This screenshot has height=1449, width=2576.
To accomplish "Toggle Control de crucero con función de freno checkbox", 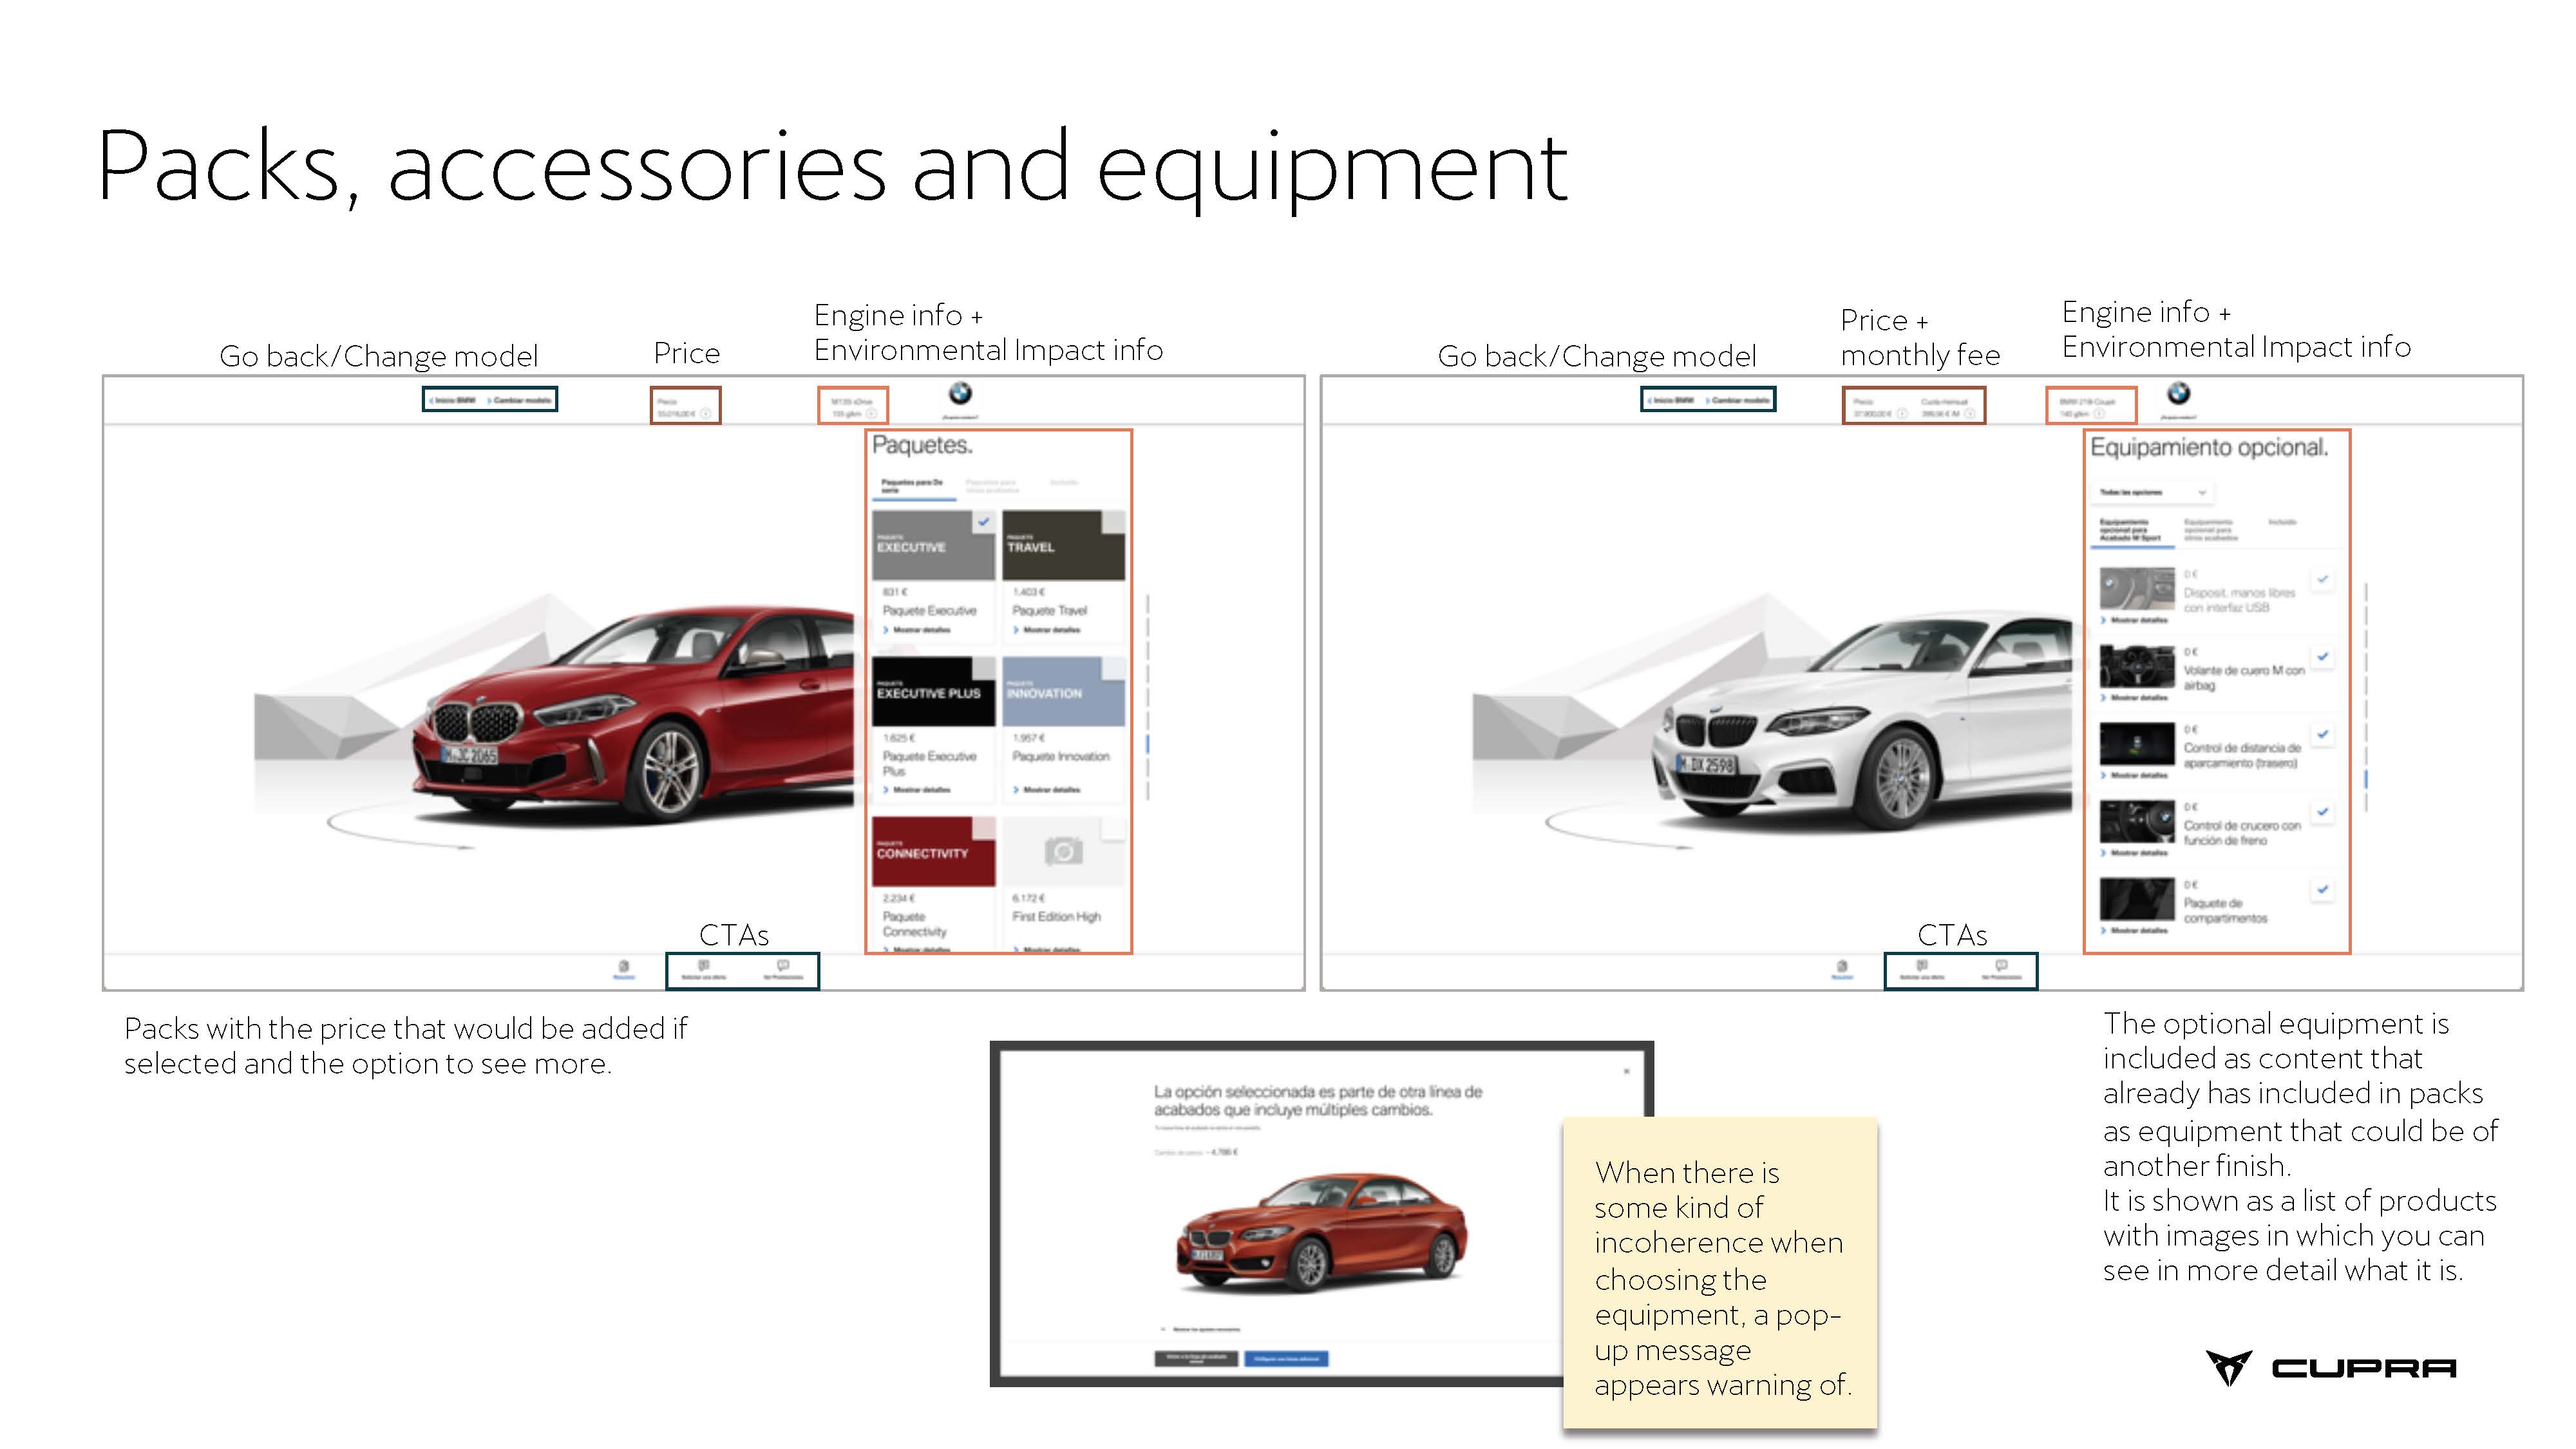I will (x=2323, y=812).
